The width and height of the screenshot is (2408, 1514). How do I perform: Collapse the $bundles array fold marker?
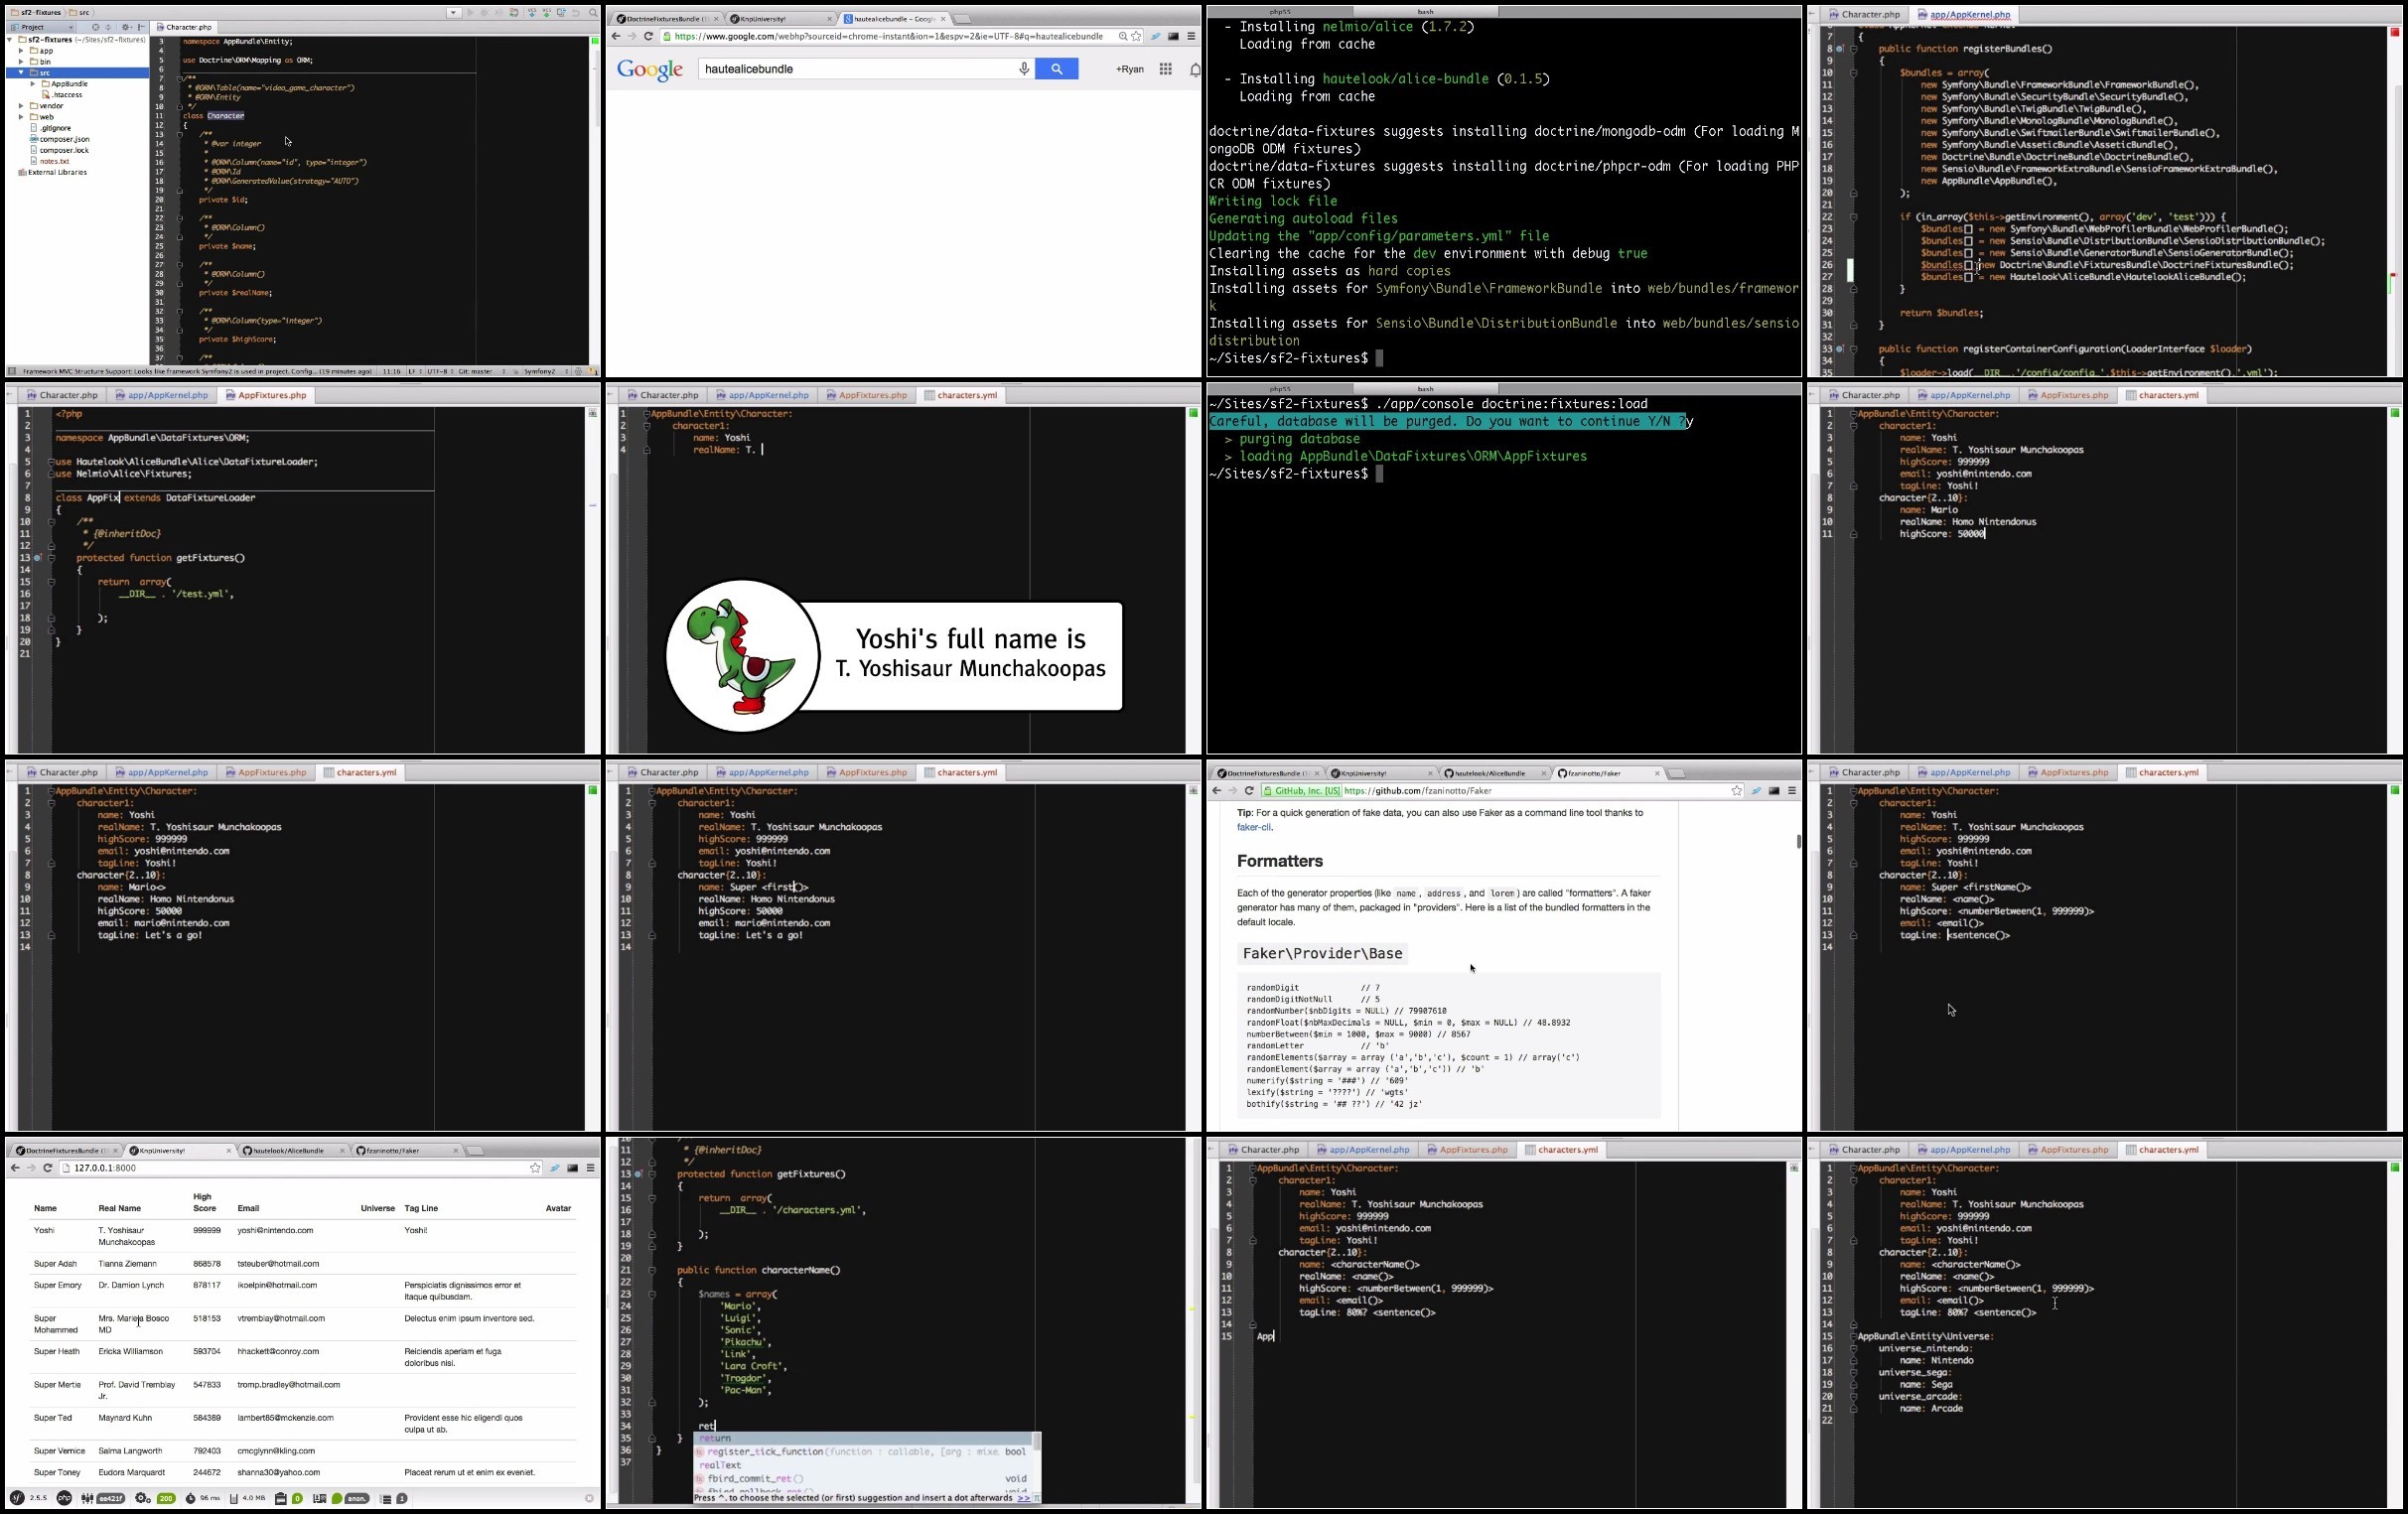coord(1853,73)
